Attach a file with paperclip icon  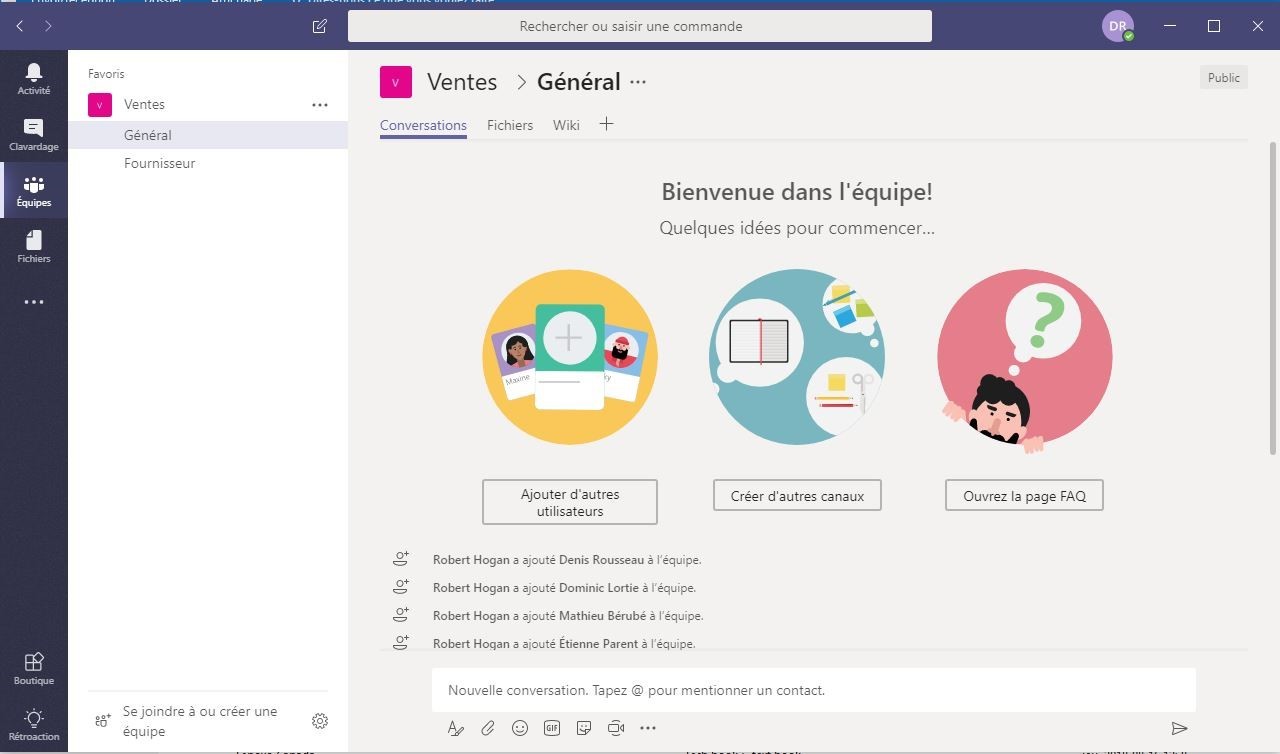(x=488, y=728)
